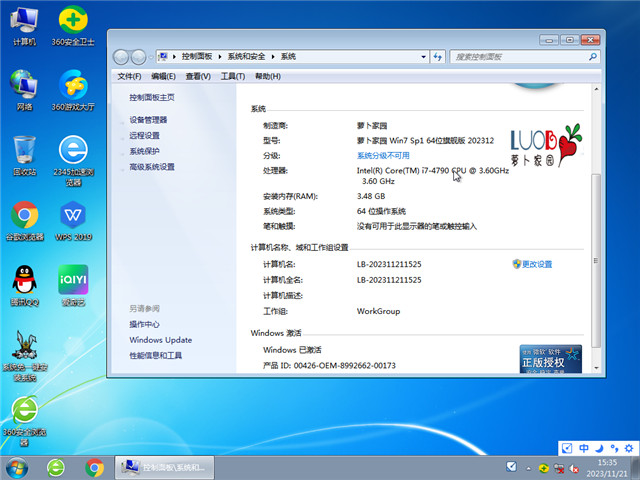Expand the arrow after 系统和安全 breadcrumb
The height and width of the screenshot is (480, 640).
point(273,57)
